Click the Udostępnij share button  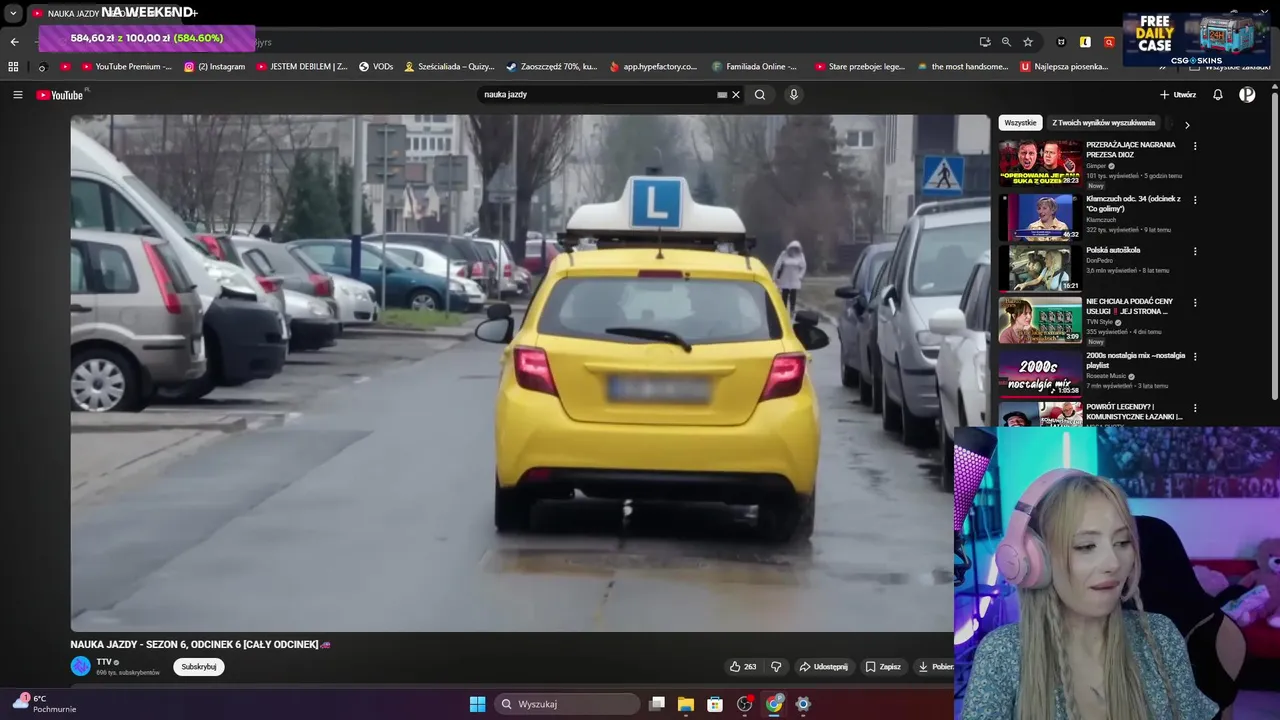coord(824,667)
